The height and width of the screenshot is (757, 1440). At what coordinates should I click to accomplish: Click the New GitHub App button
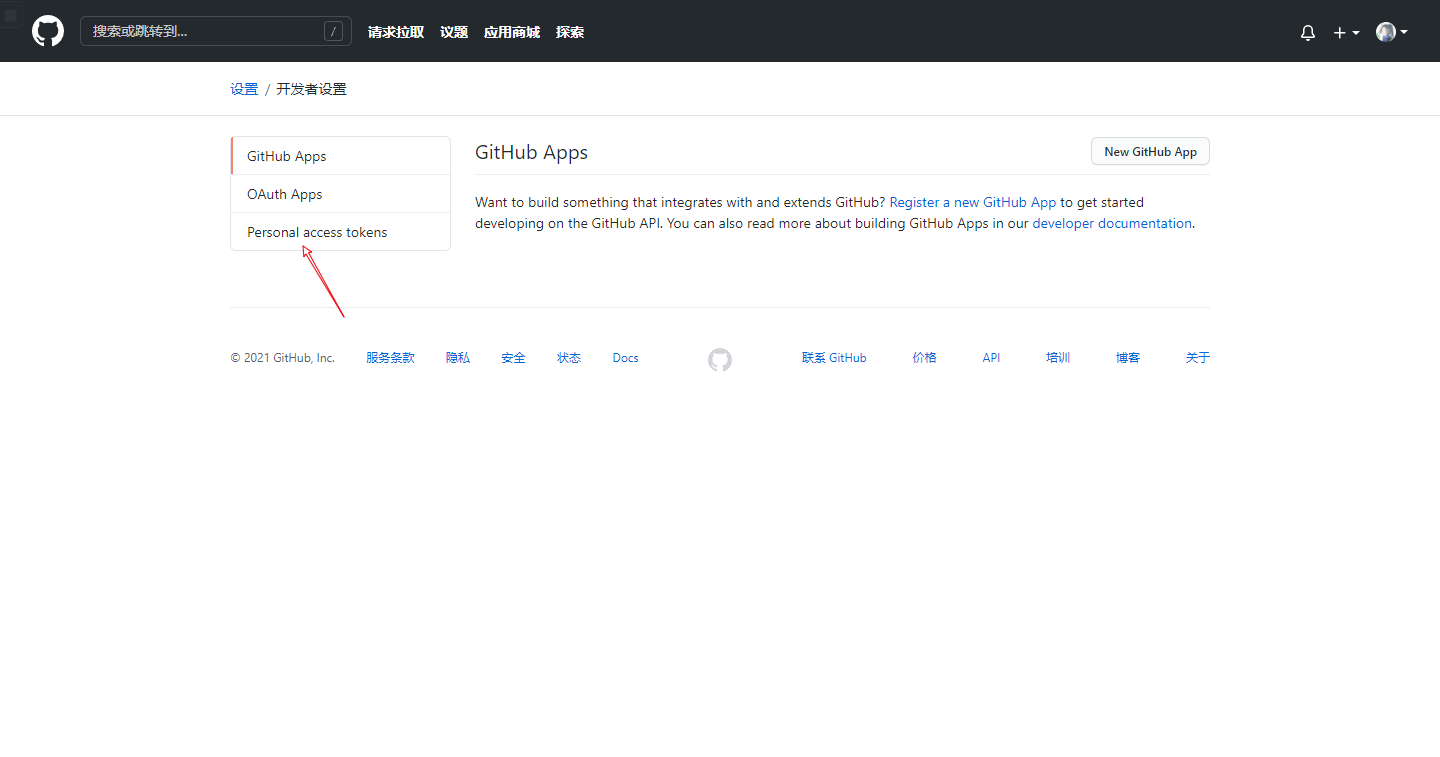(1150, 152)
